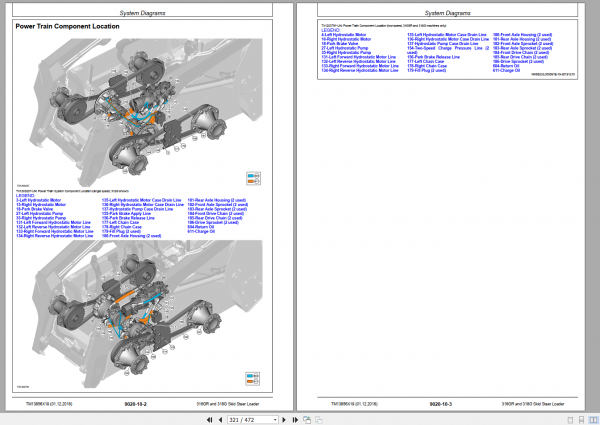The height and width of the screenshot is (425, 600).
Task: Switch to continuous scrolling page view
Action: [581, 420]
